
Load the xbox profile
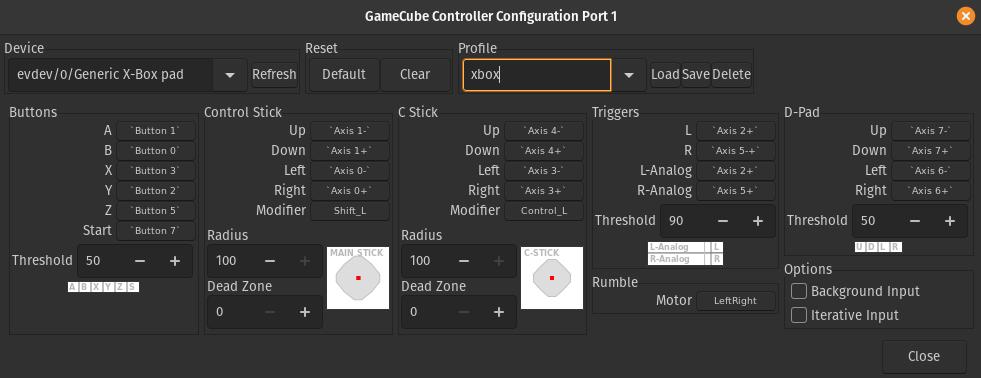(x=665, y=74)
